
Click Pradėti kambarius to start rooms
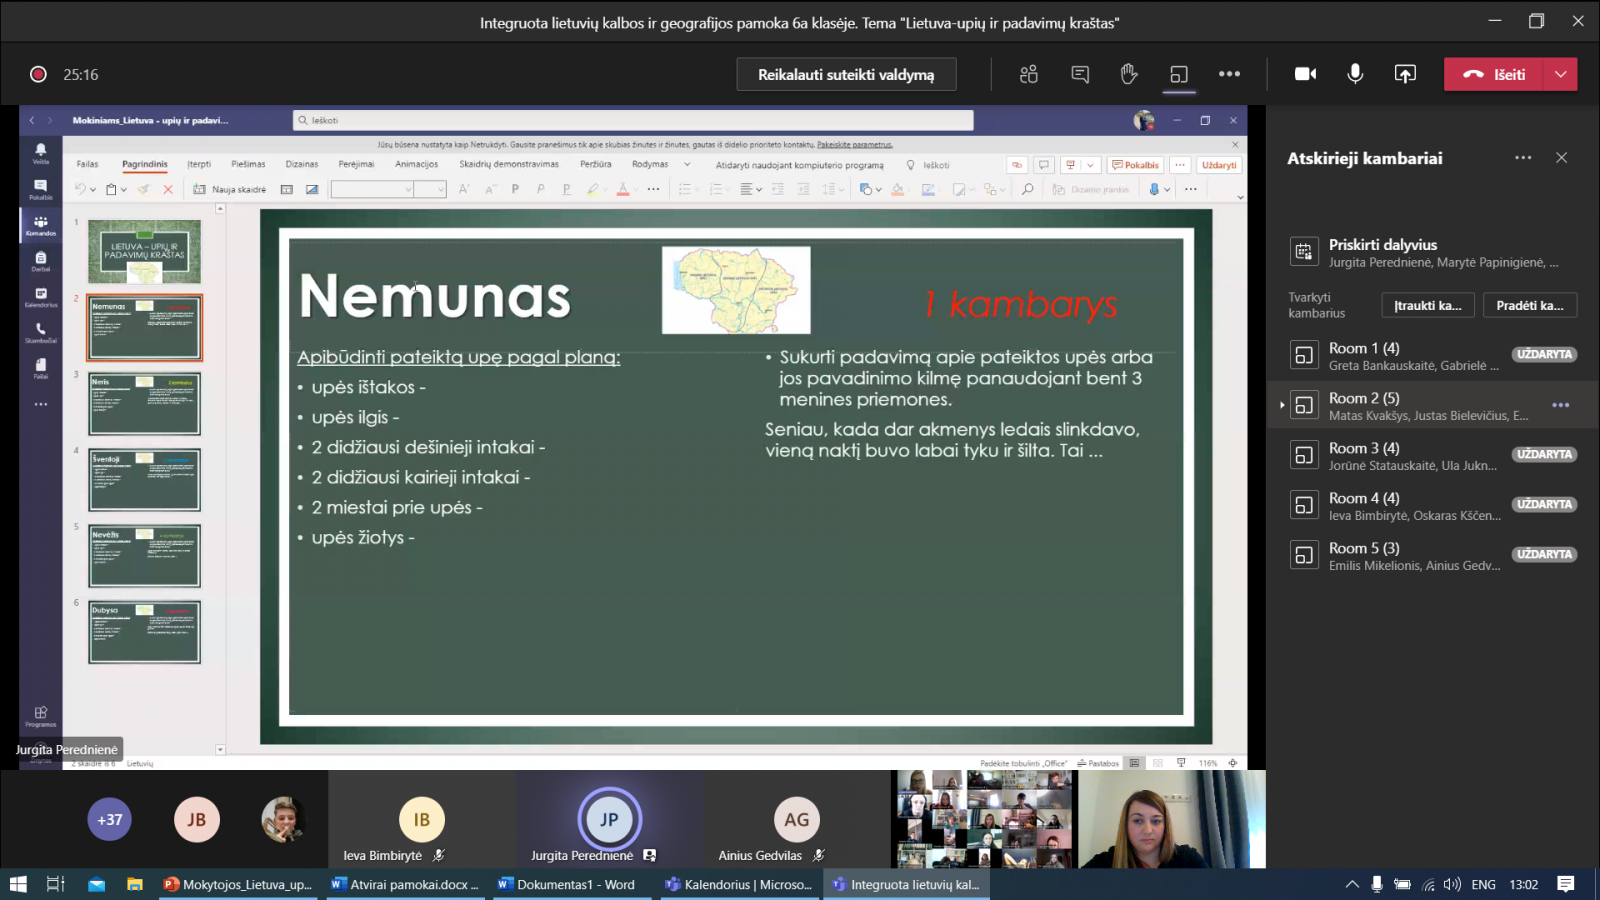coord(1530,305)
